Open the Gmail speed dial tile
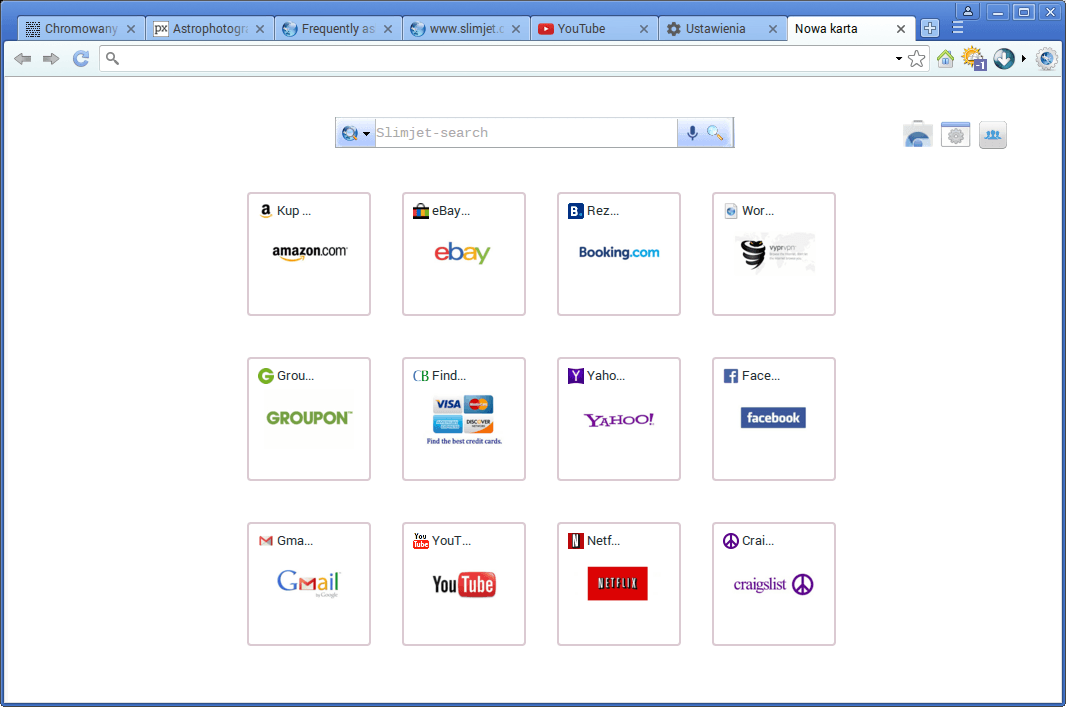 pos(309,584)
